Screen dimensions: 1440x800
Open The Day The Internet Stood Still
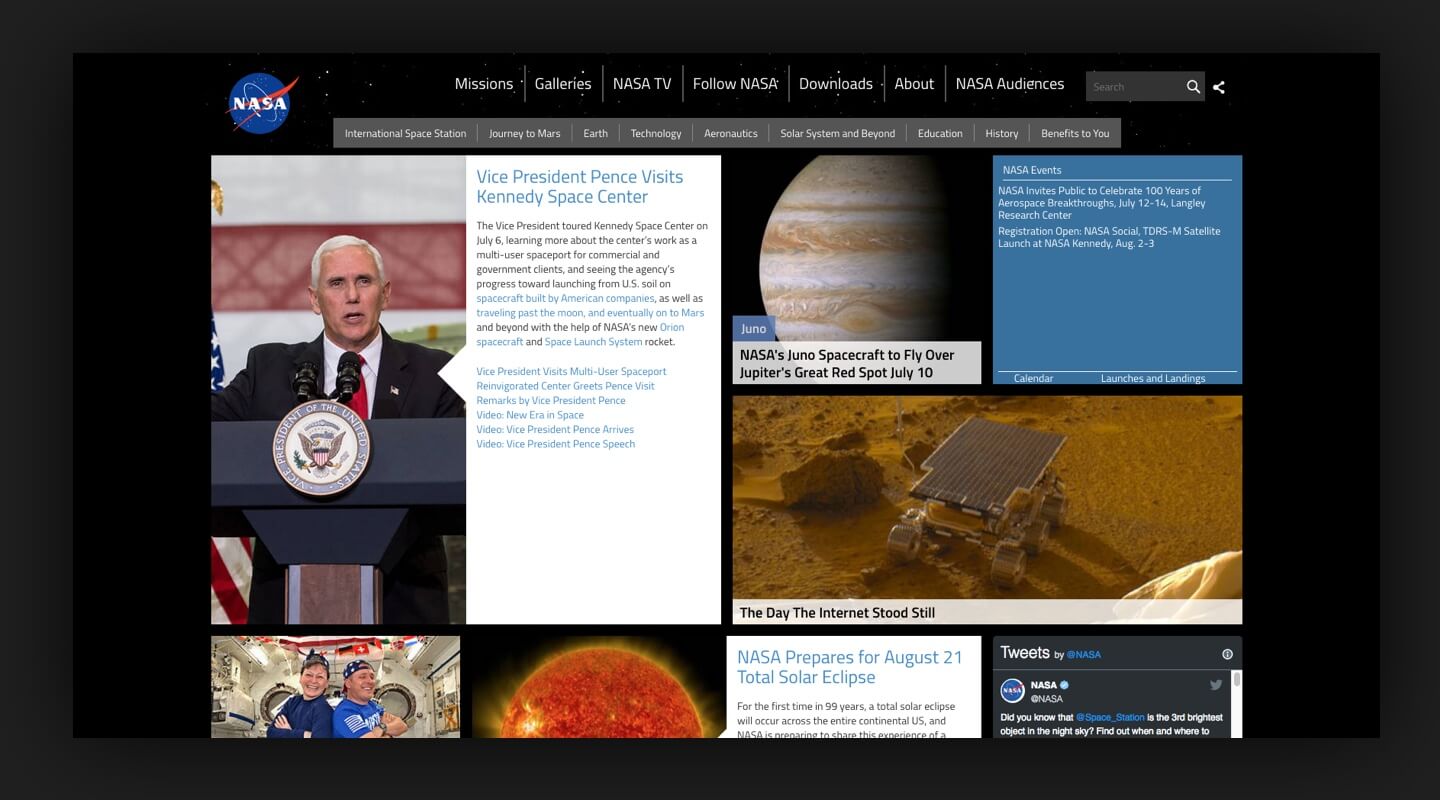pos(837,613)
